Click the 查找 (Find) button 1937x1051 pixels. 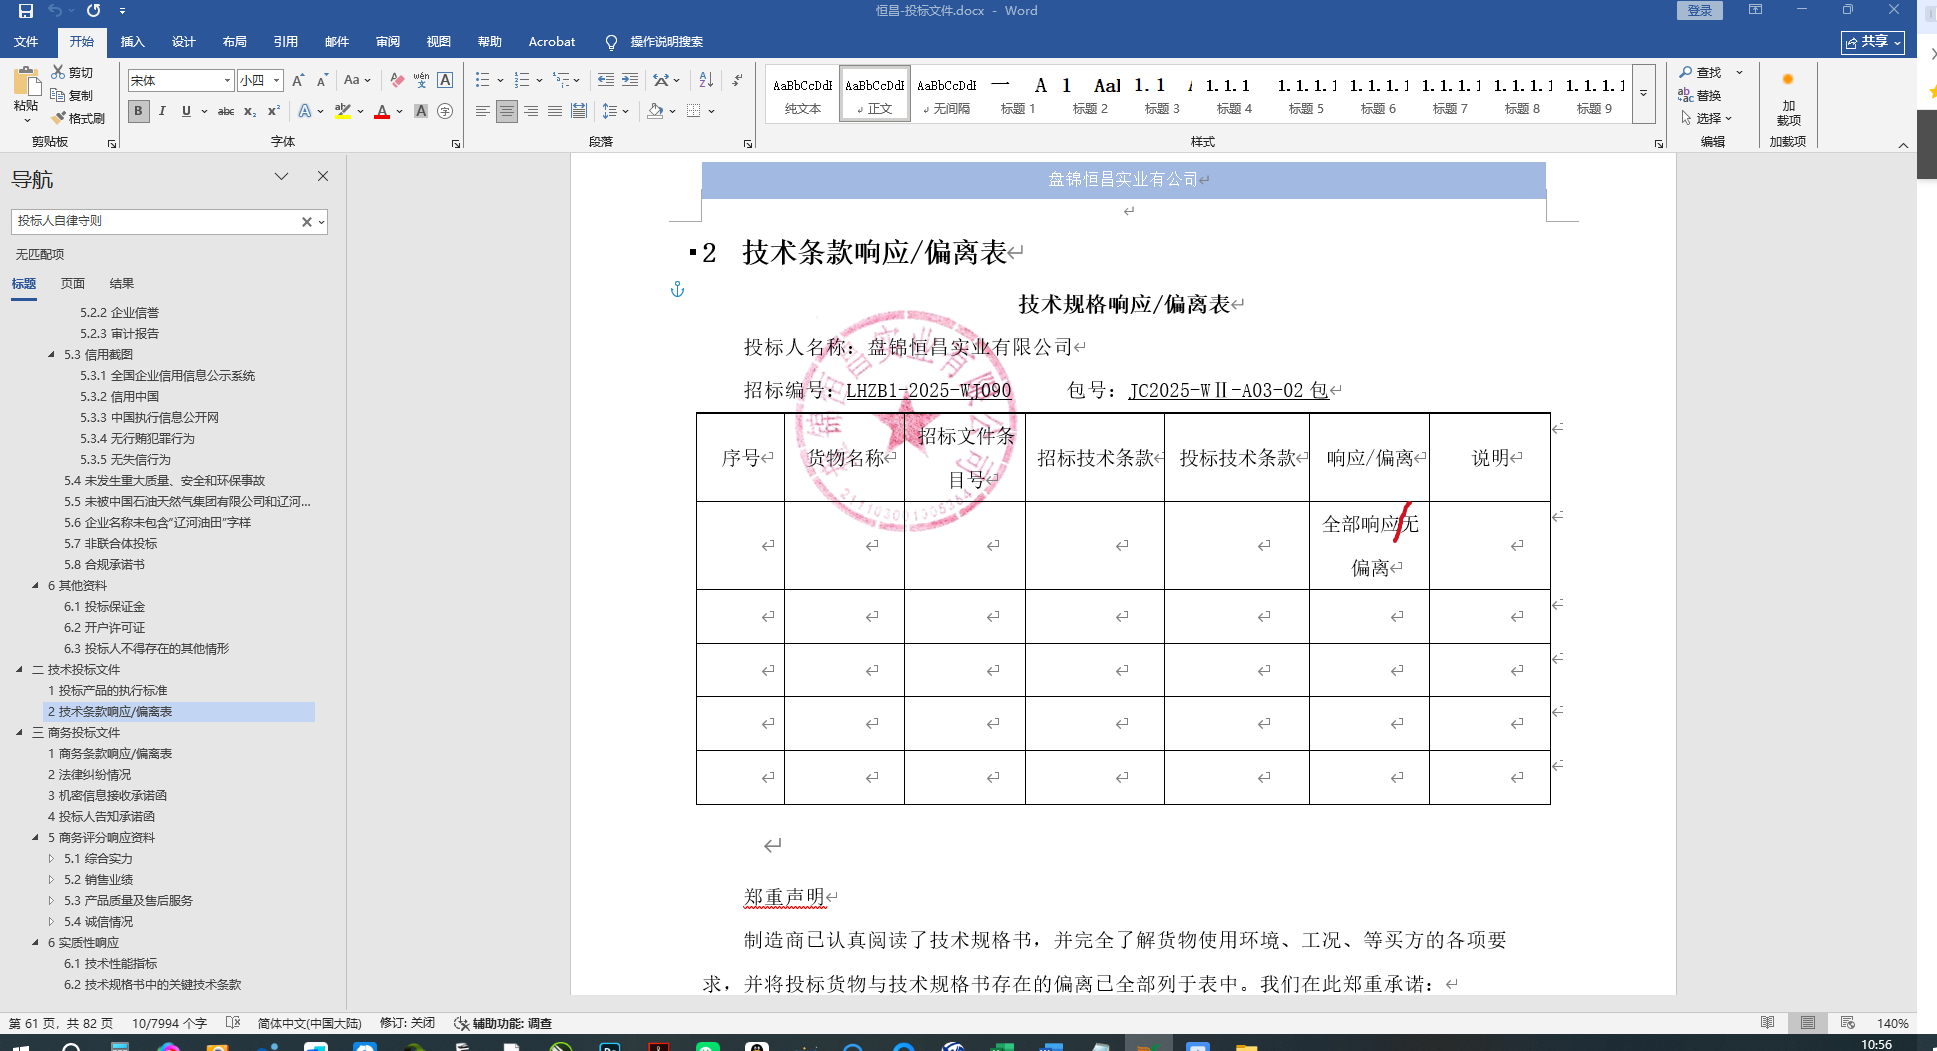pos(1700,72)
